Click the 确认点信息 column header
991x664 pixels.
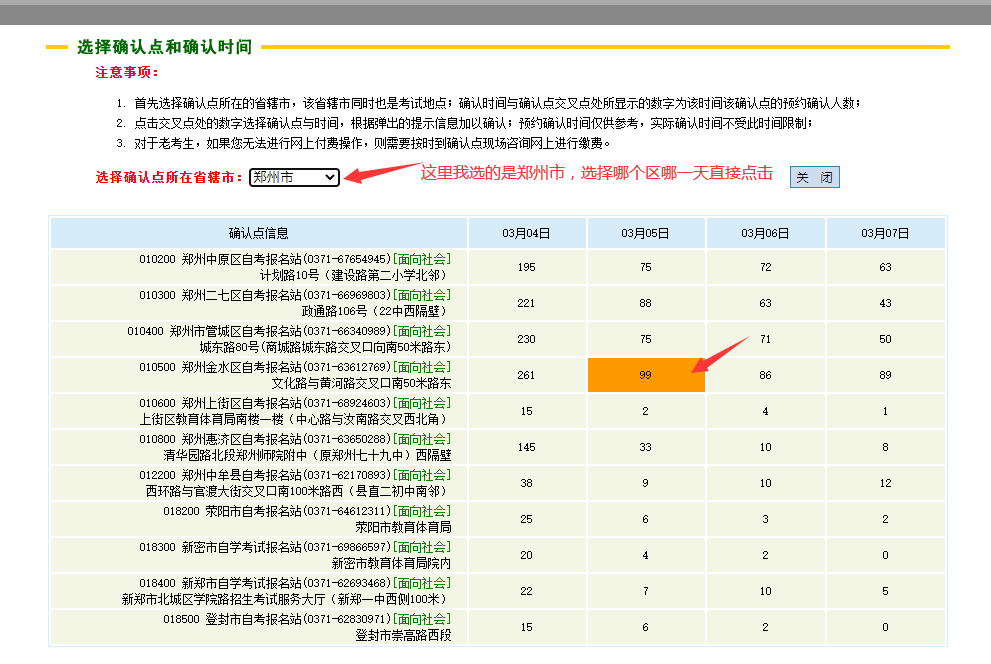258,233
